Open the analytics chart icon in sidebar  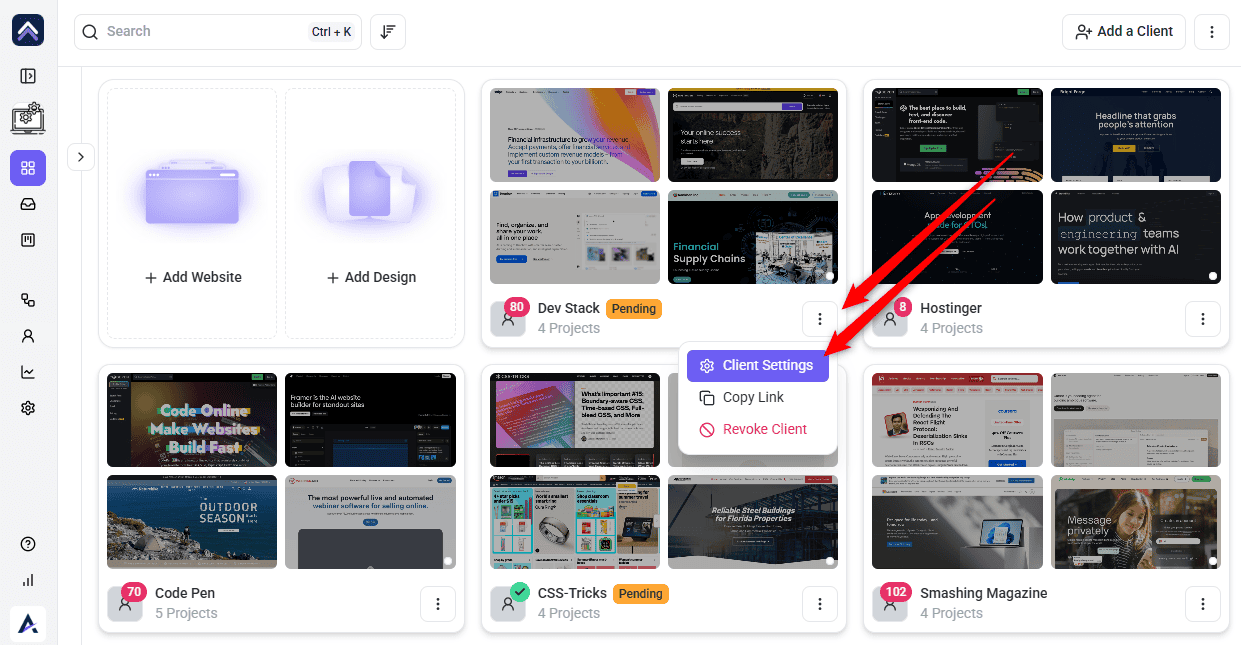pyautogui.click(x=28, y=372)
